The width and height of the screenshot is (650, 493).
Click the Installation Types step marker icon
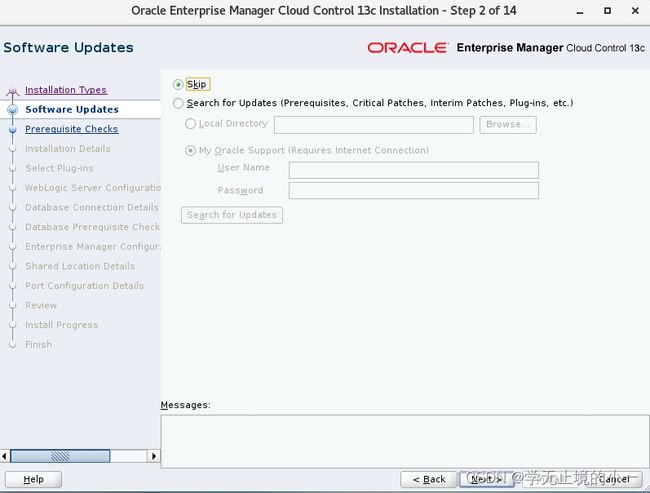[x=12, y=91]
